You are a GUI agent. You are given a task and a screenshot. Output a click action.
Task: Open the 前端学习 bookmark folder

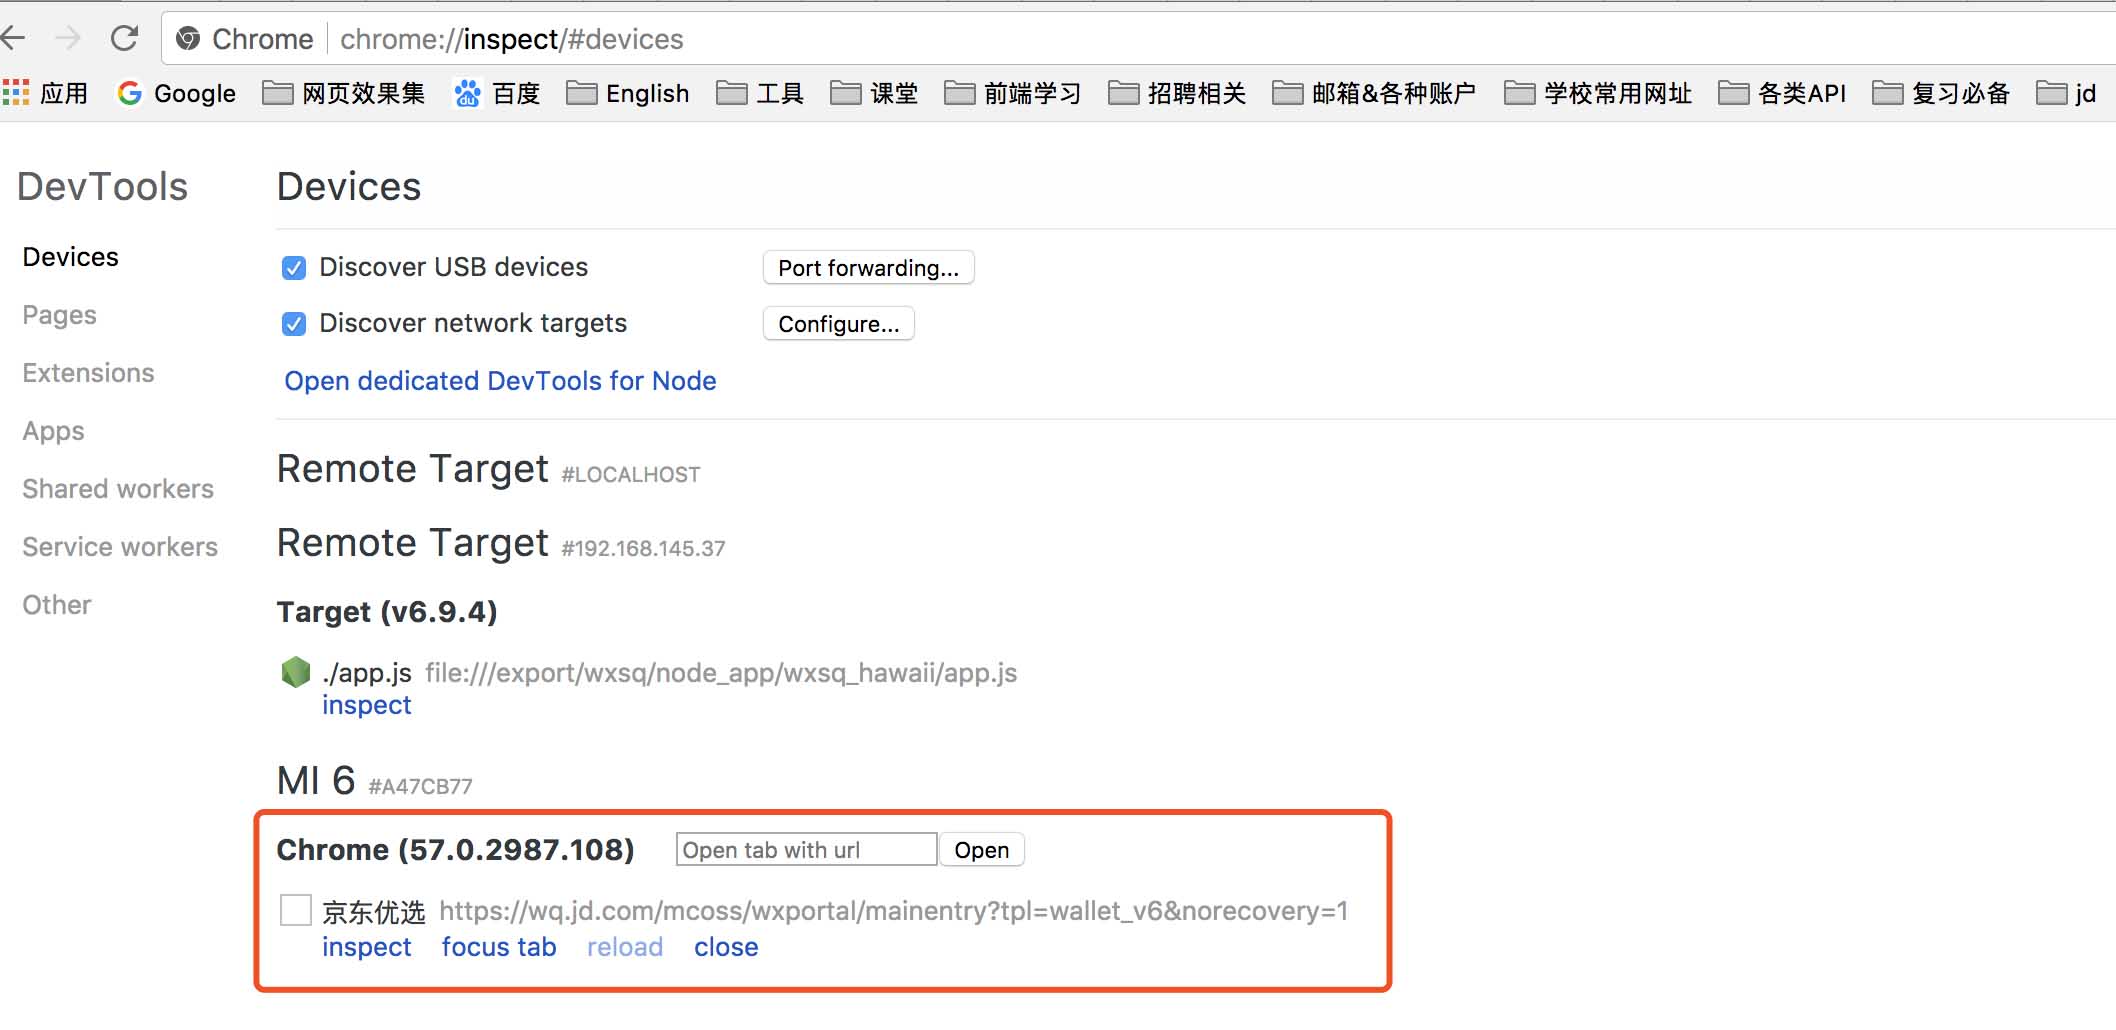click(x=1014, y=93)
